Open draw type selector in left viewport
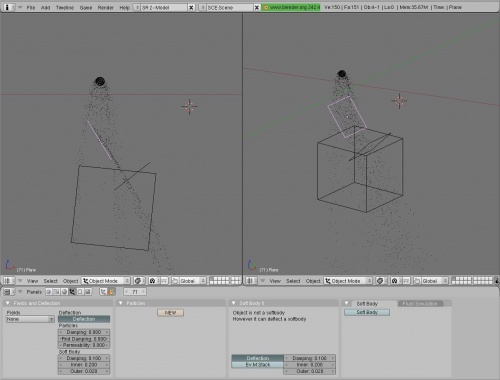Image resolution: width=500 pixels, height=380 pixels. point(138,281)
